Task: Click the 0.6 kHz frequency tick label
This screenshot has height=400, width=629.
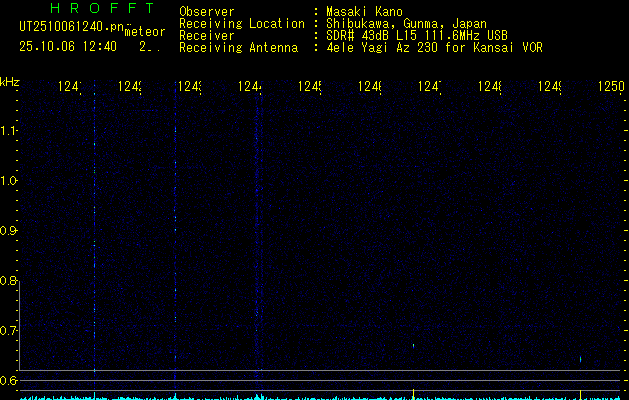Action: [x=10, y=381]
